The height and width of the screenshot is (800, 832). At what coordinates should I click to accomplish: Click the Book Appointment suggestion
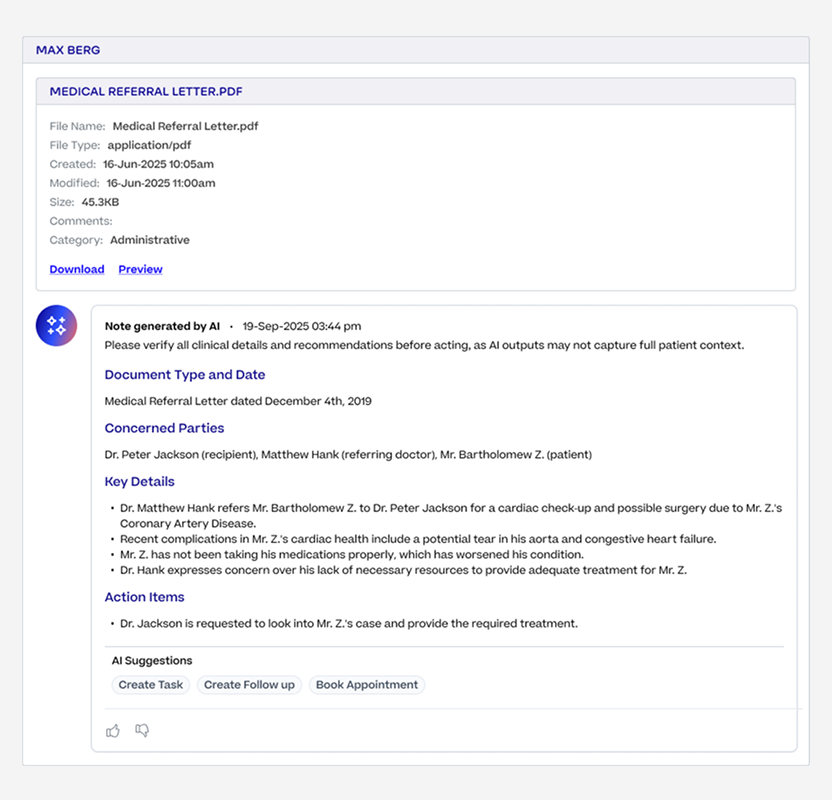click(x=367, y=684)
